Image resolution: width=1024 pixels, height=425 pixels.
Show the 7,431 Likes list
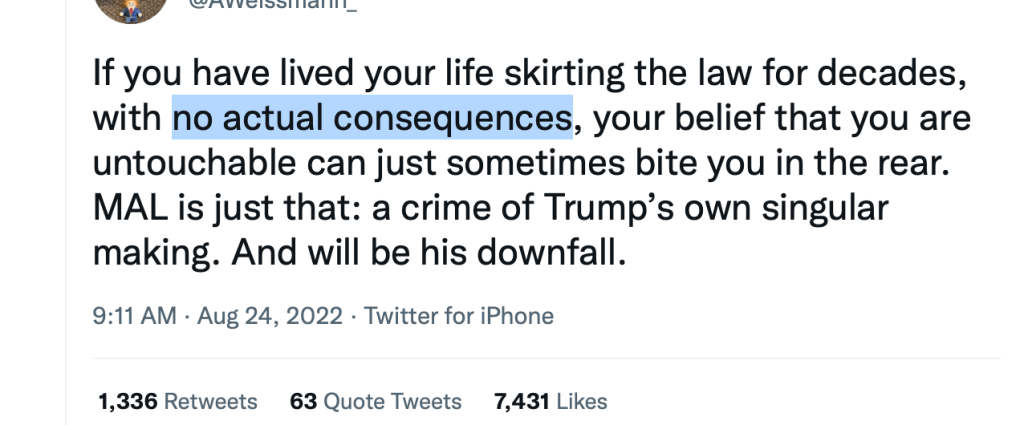point(550,402)
